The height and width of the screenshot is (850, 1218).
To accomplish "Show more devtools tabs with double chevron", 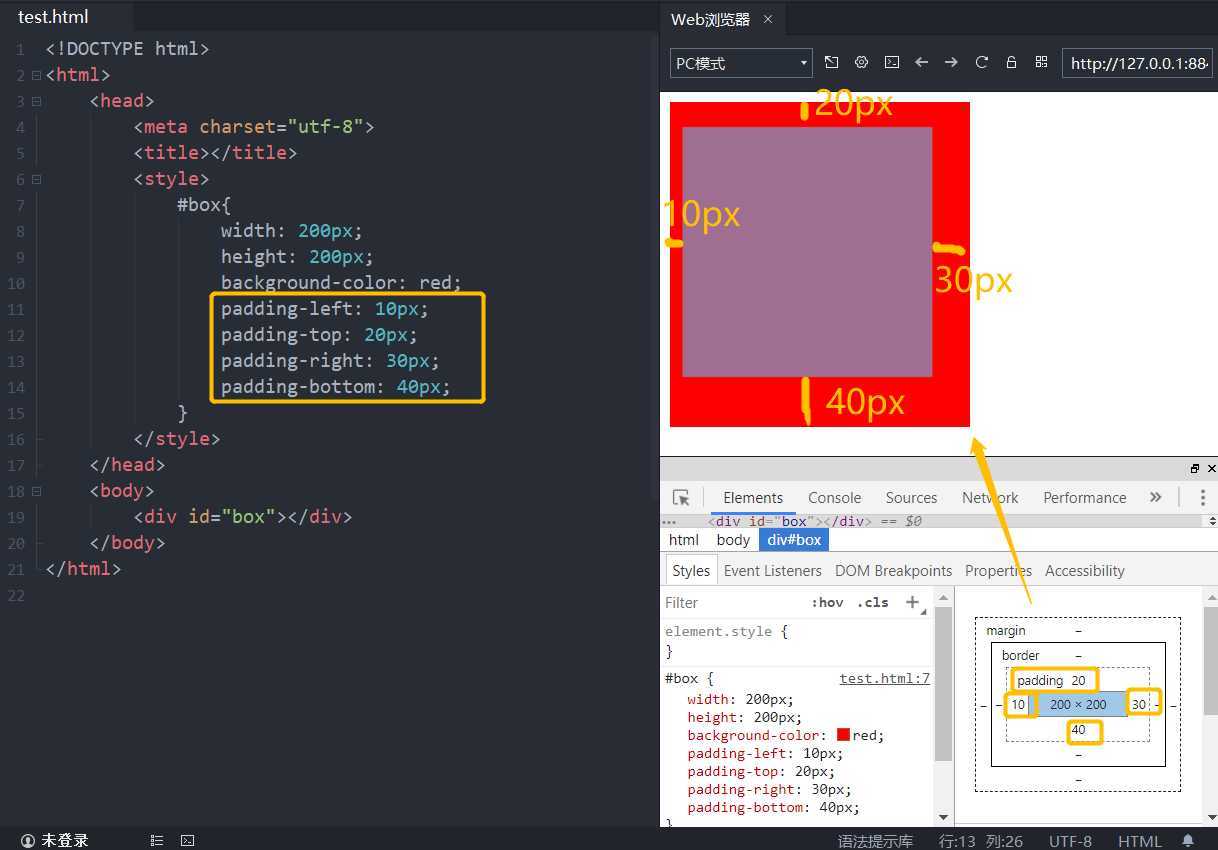I will coord(1156,497).
